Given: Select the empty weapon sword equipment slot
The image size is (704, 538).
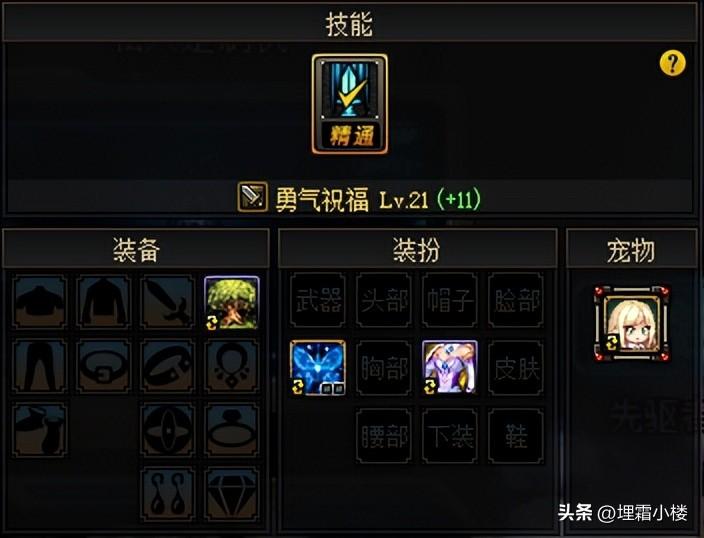Looking at the screenshot, I should click(x=167, y=302).
